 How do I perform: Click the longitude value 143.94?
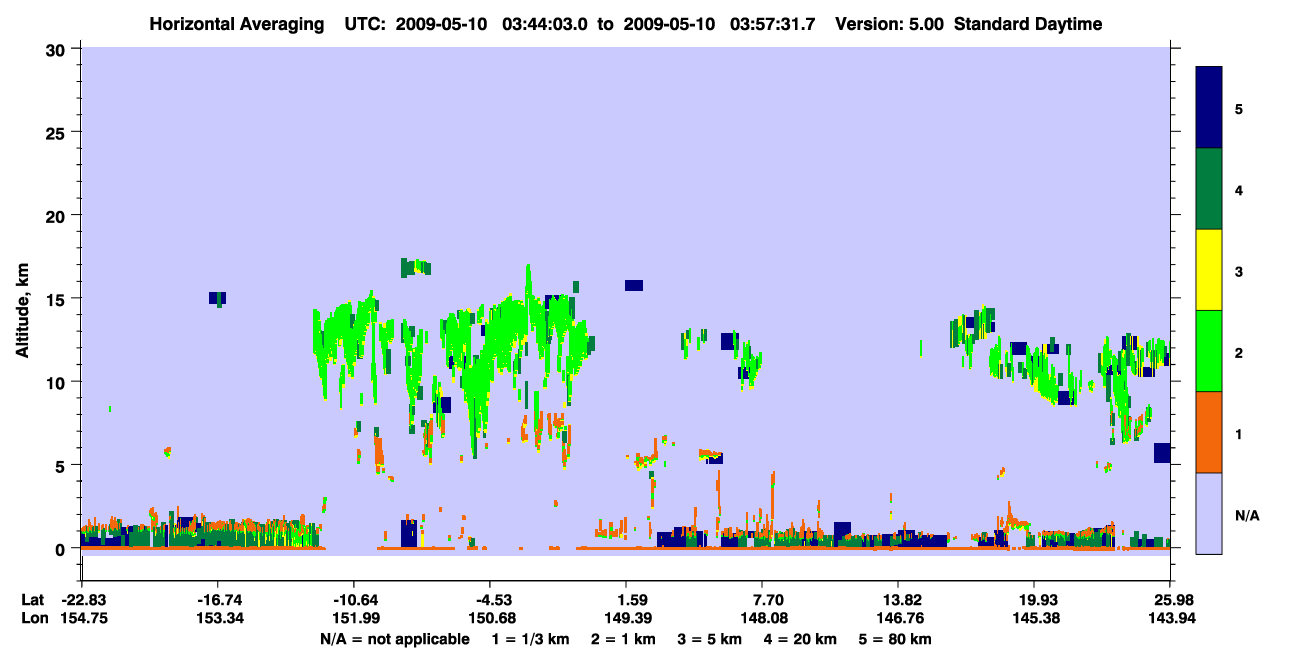(1170, 618)
